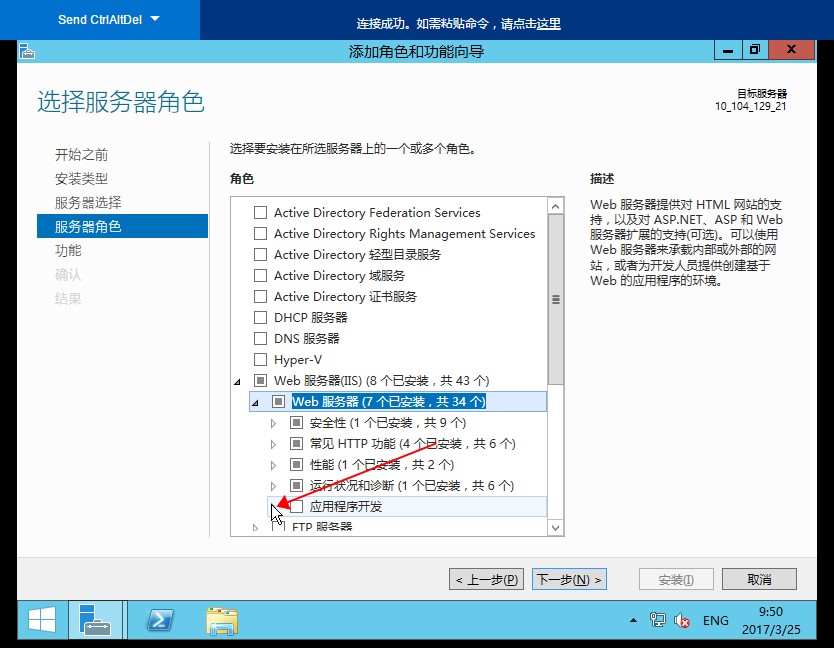Click 下一步(N) next button
Image resolution: width=834 pixels, height=648 pixels.
click(x=569, y=579)
